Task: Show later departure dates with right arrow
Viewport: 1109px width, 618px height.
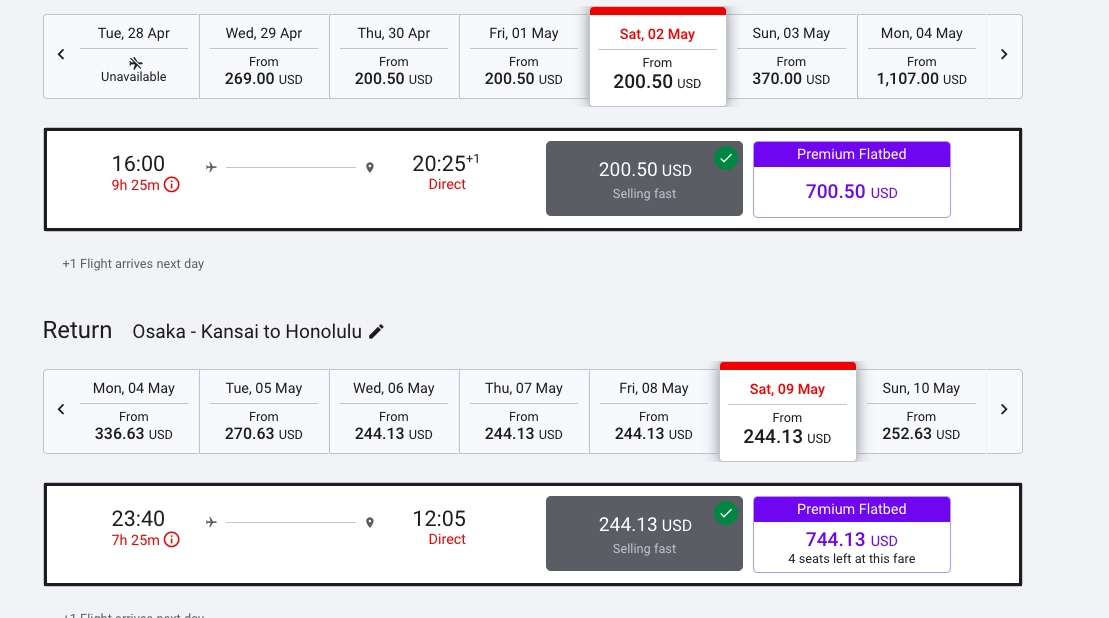Action: (1004, 54)
